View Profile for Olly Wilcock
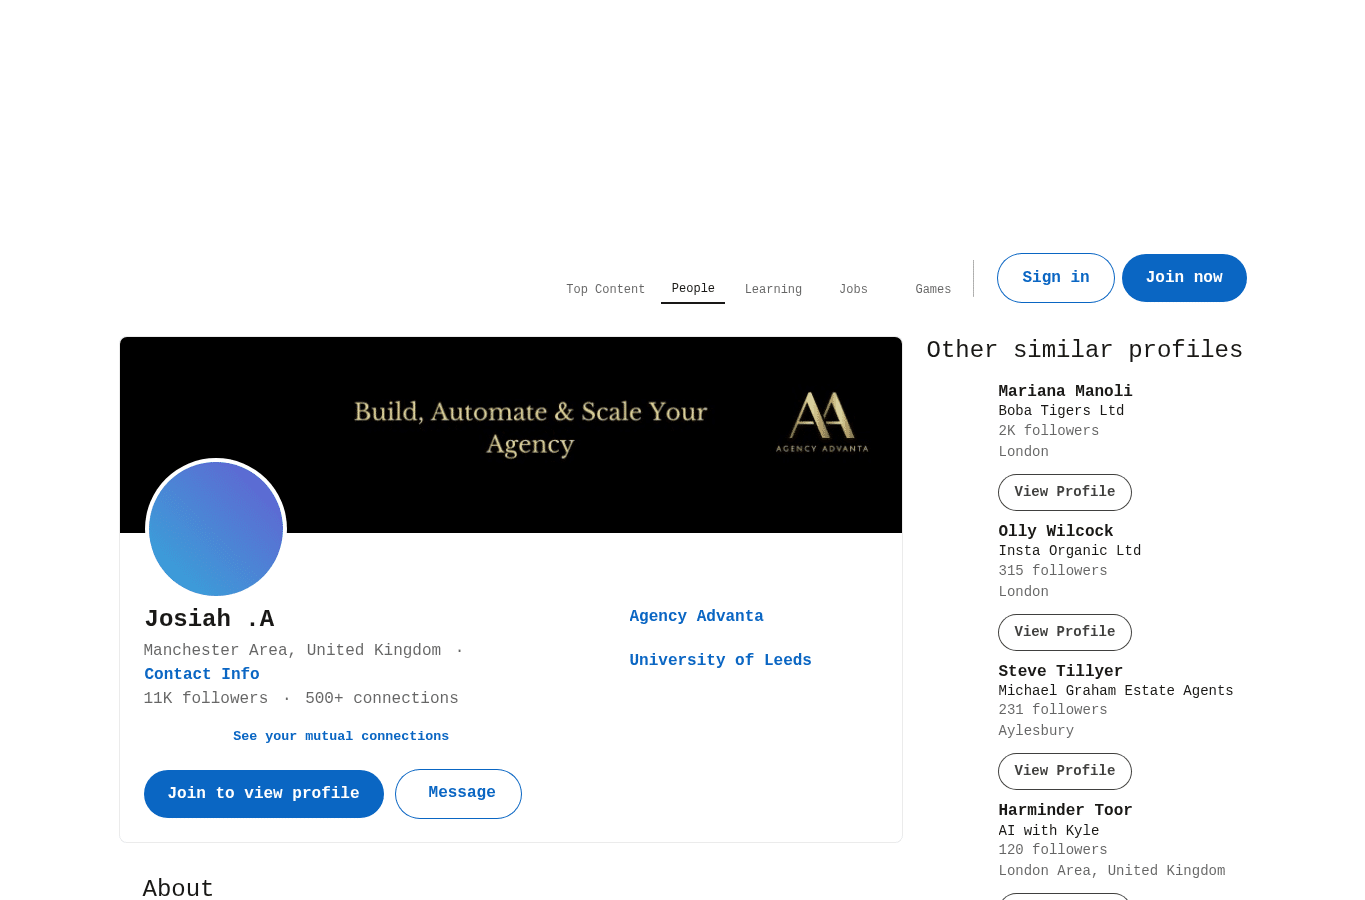The height and width of the screenshot is (900, 1365). (1065, 633)
